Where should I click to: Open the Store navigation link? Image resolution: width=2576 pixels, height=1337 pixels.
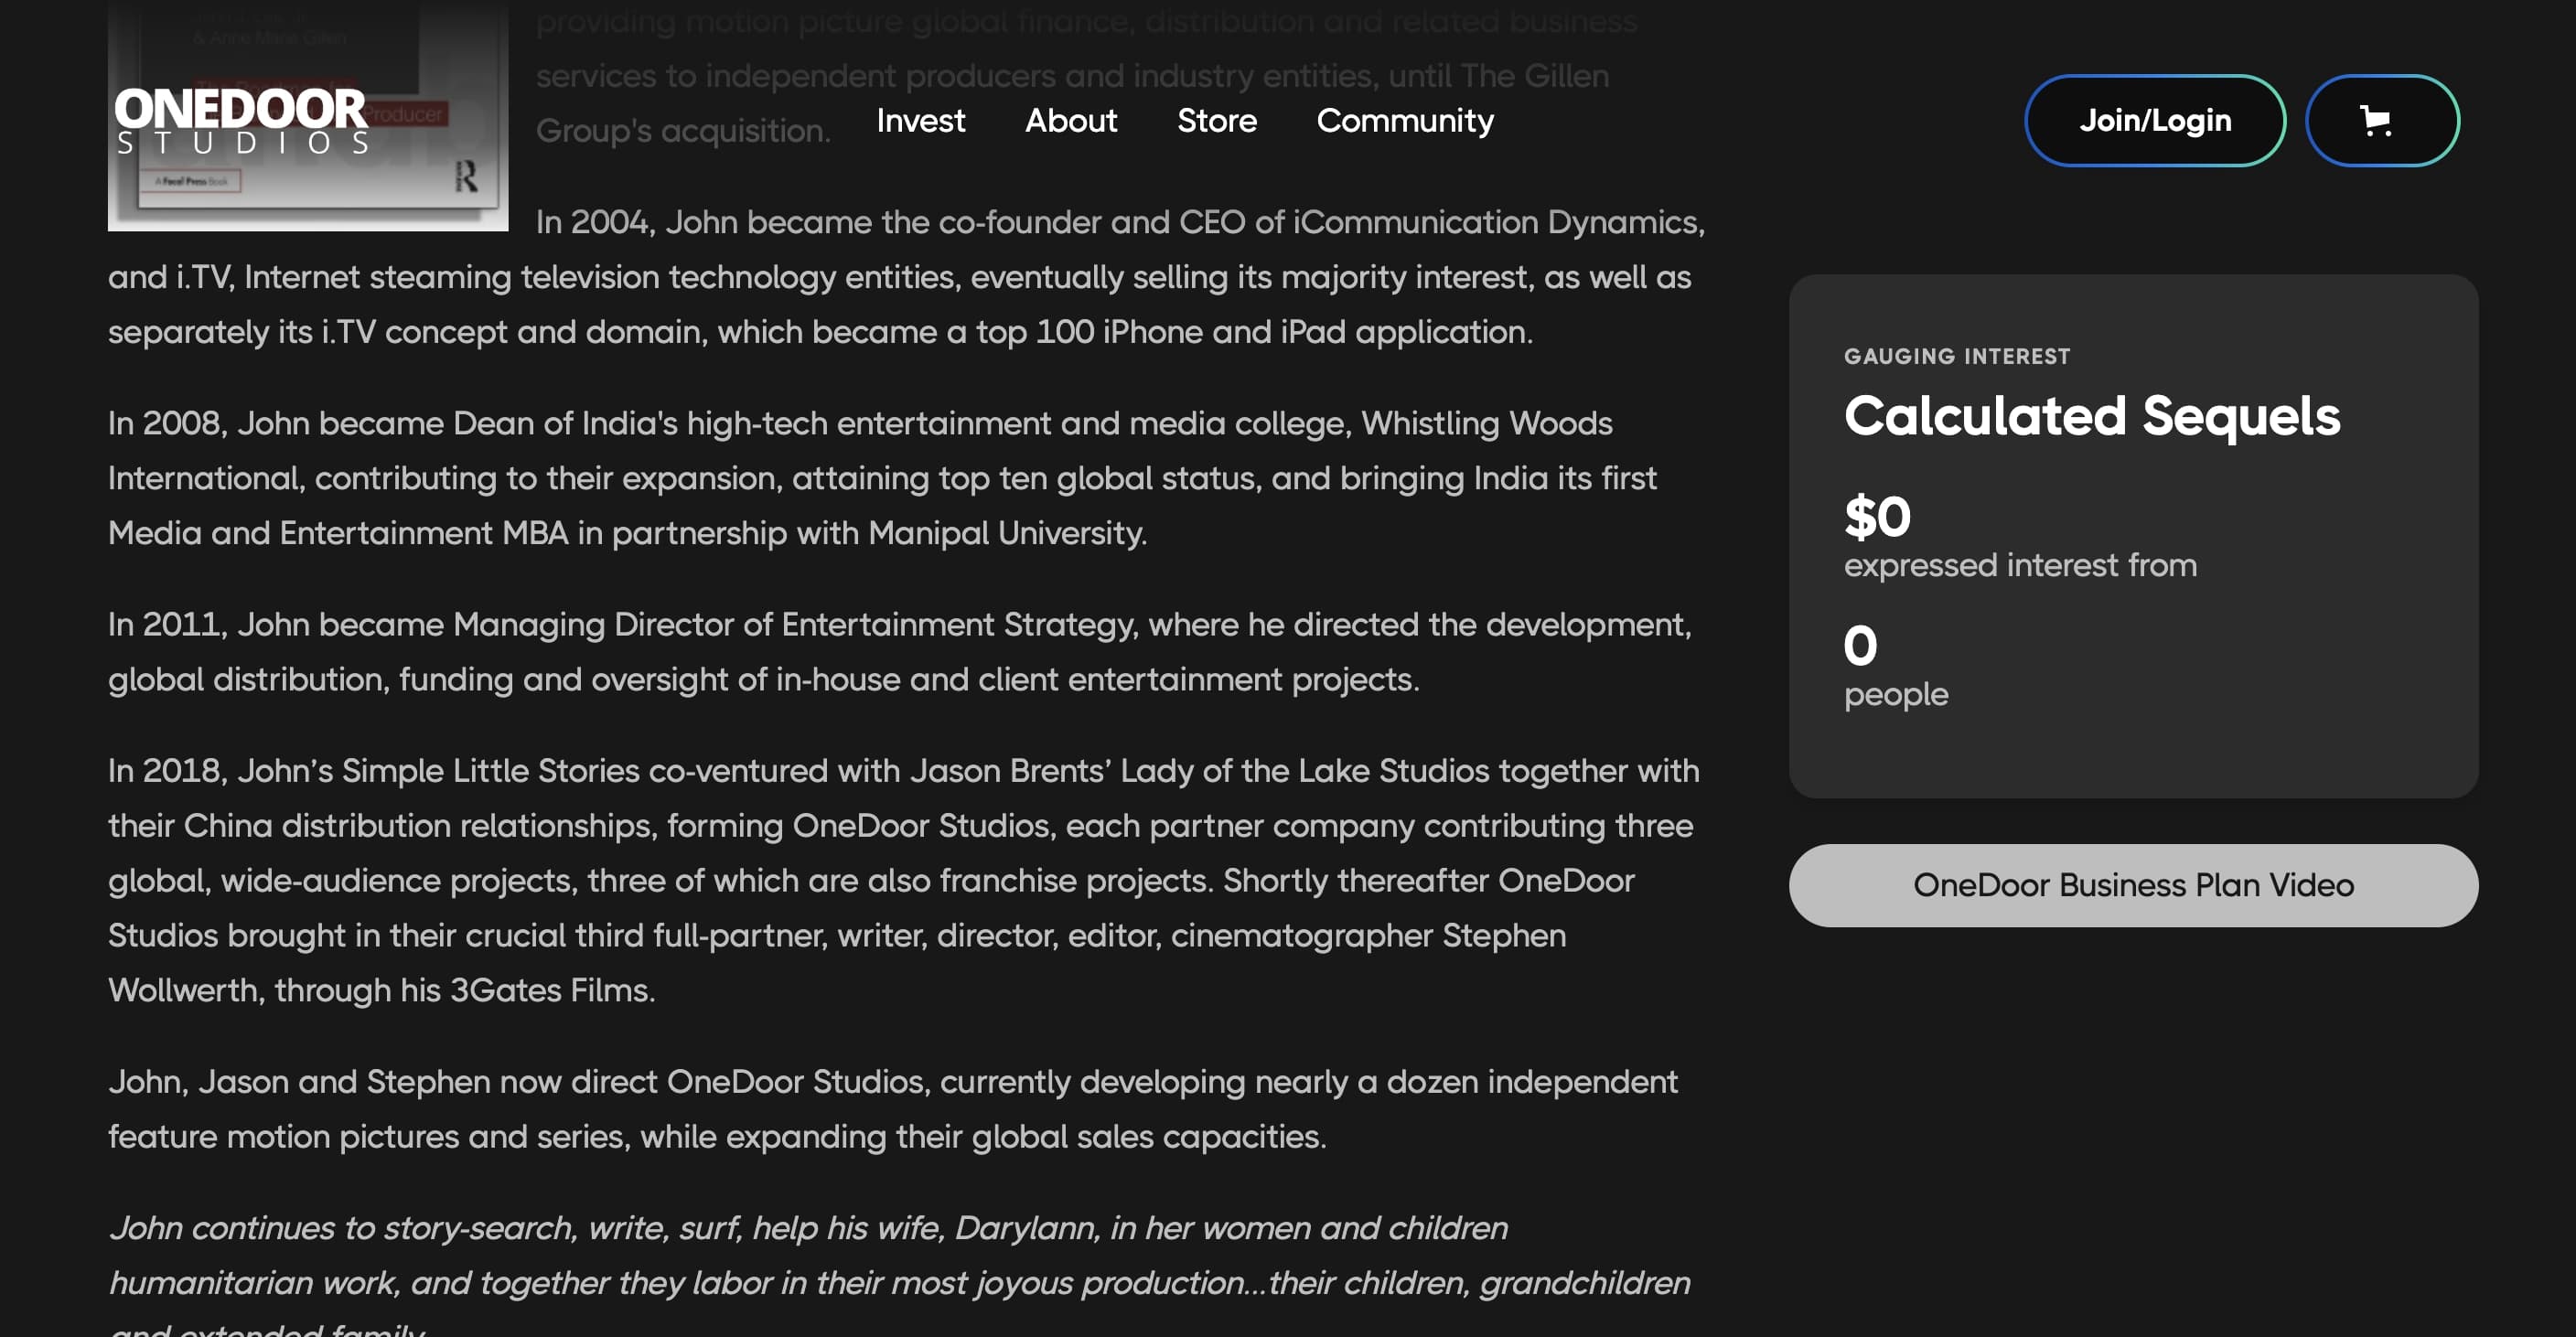(1216, 121)
